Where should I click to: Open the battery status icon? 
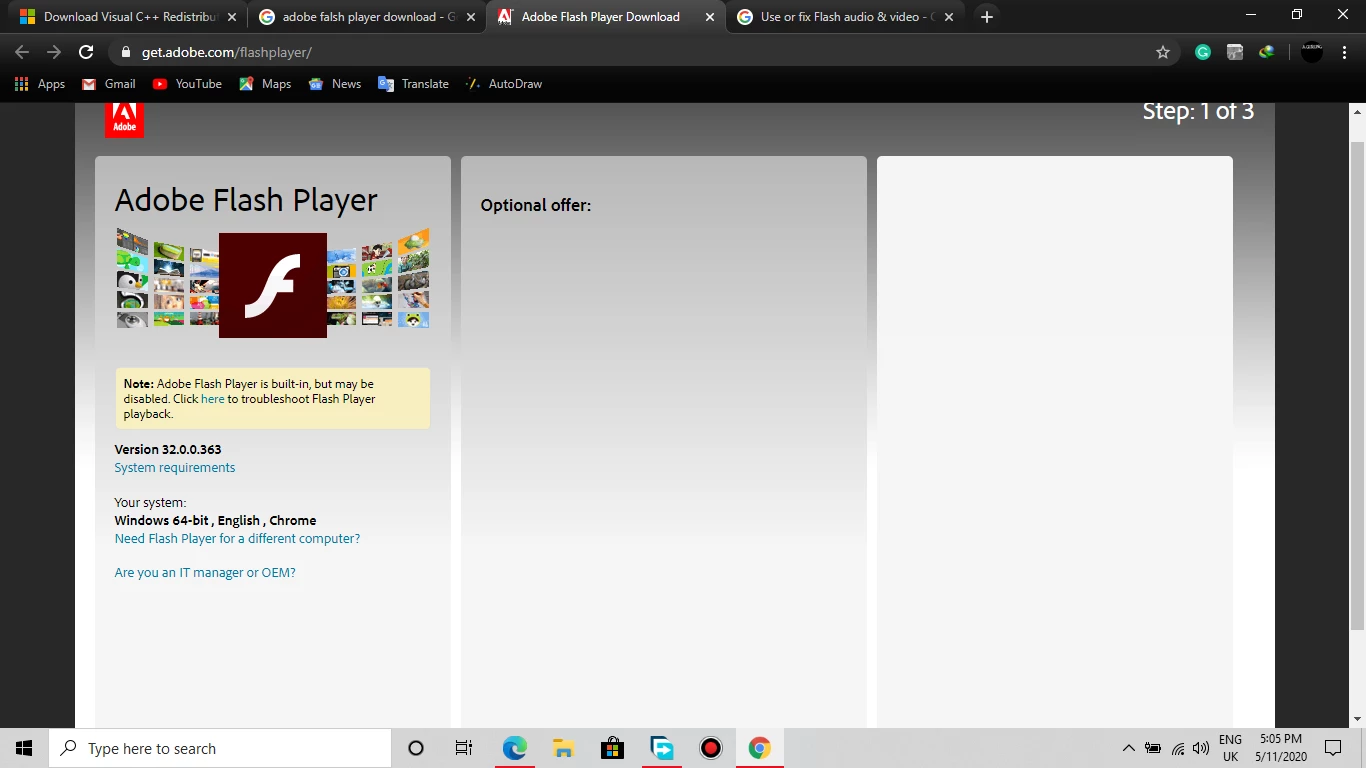pos(1153,748)
